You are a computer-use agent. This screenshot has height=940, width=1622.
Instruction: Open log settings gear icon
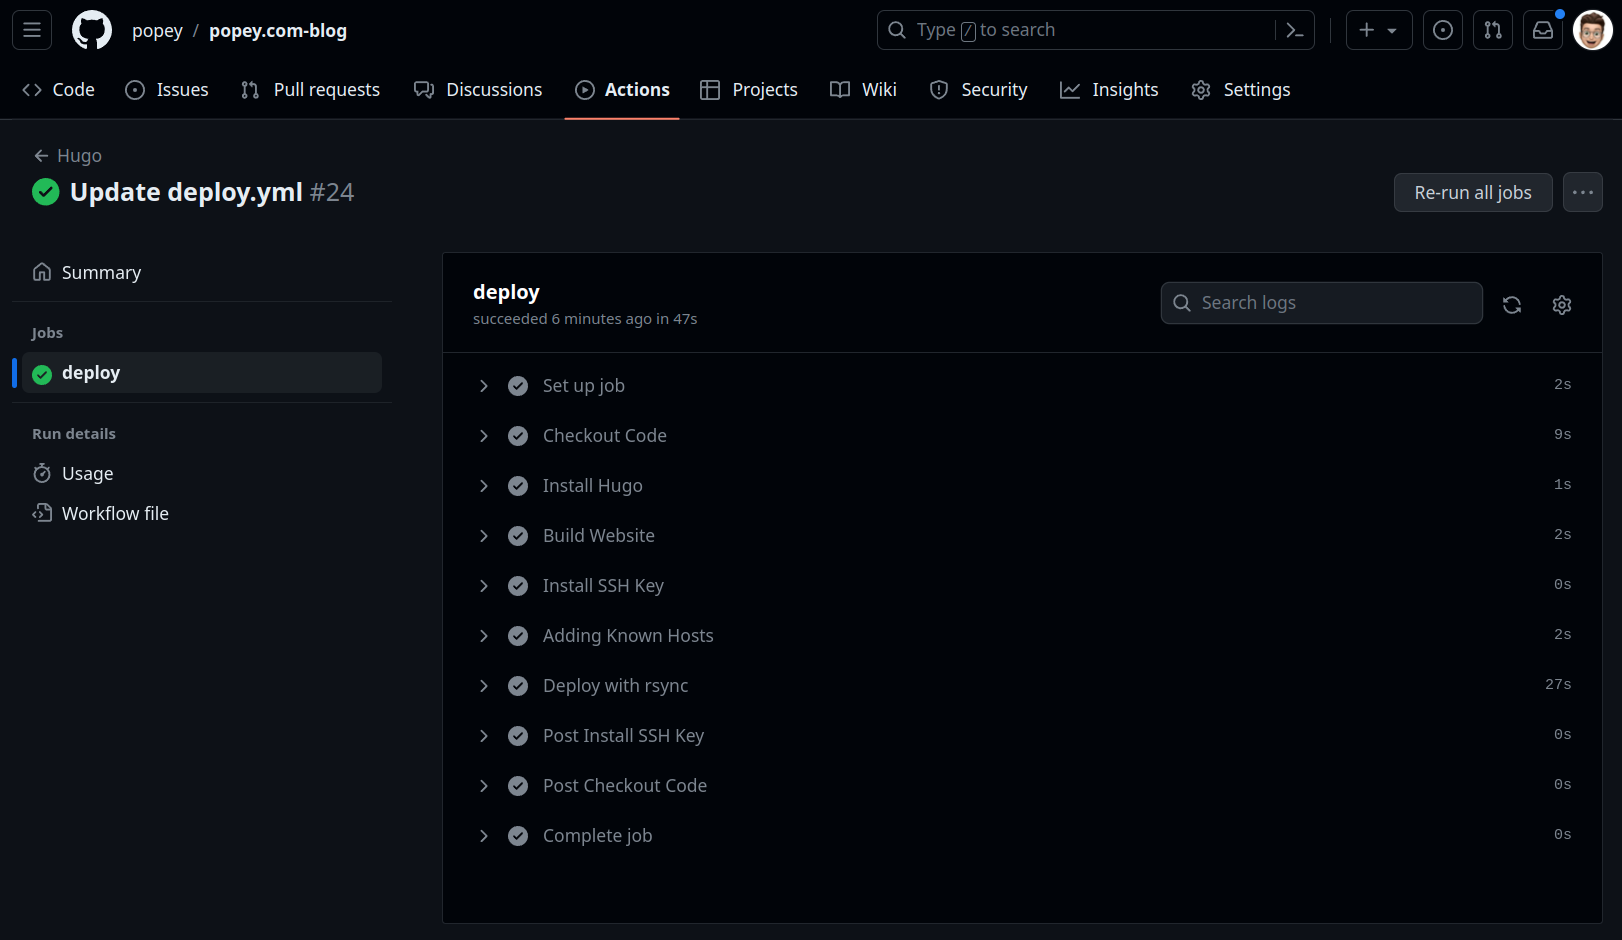(x=1562, y=305)
